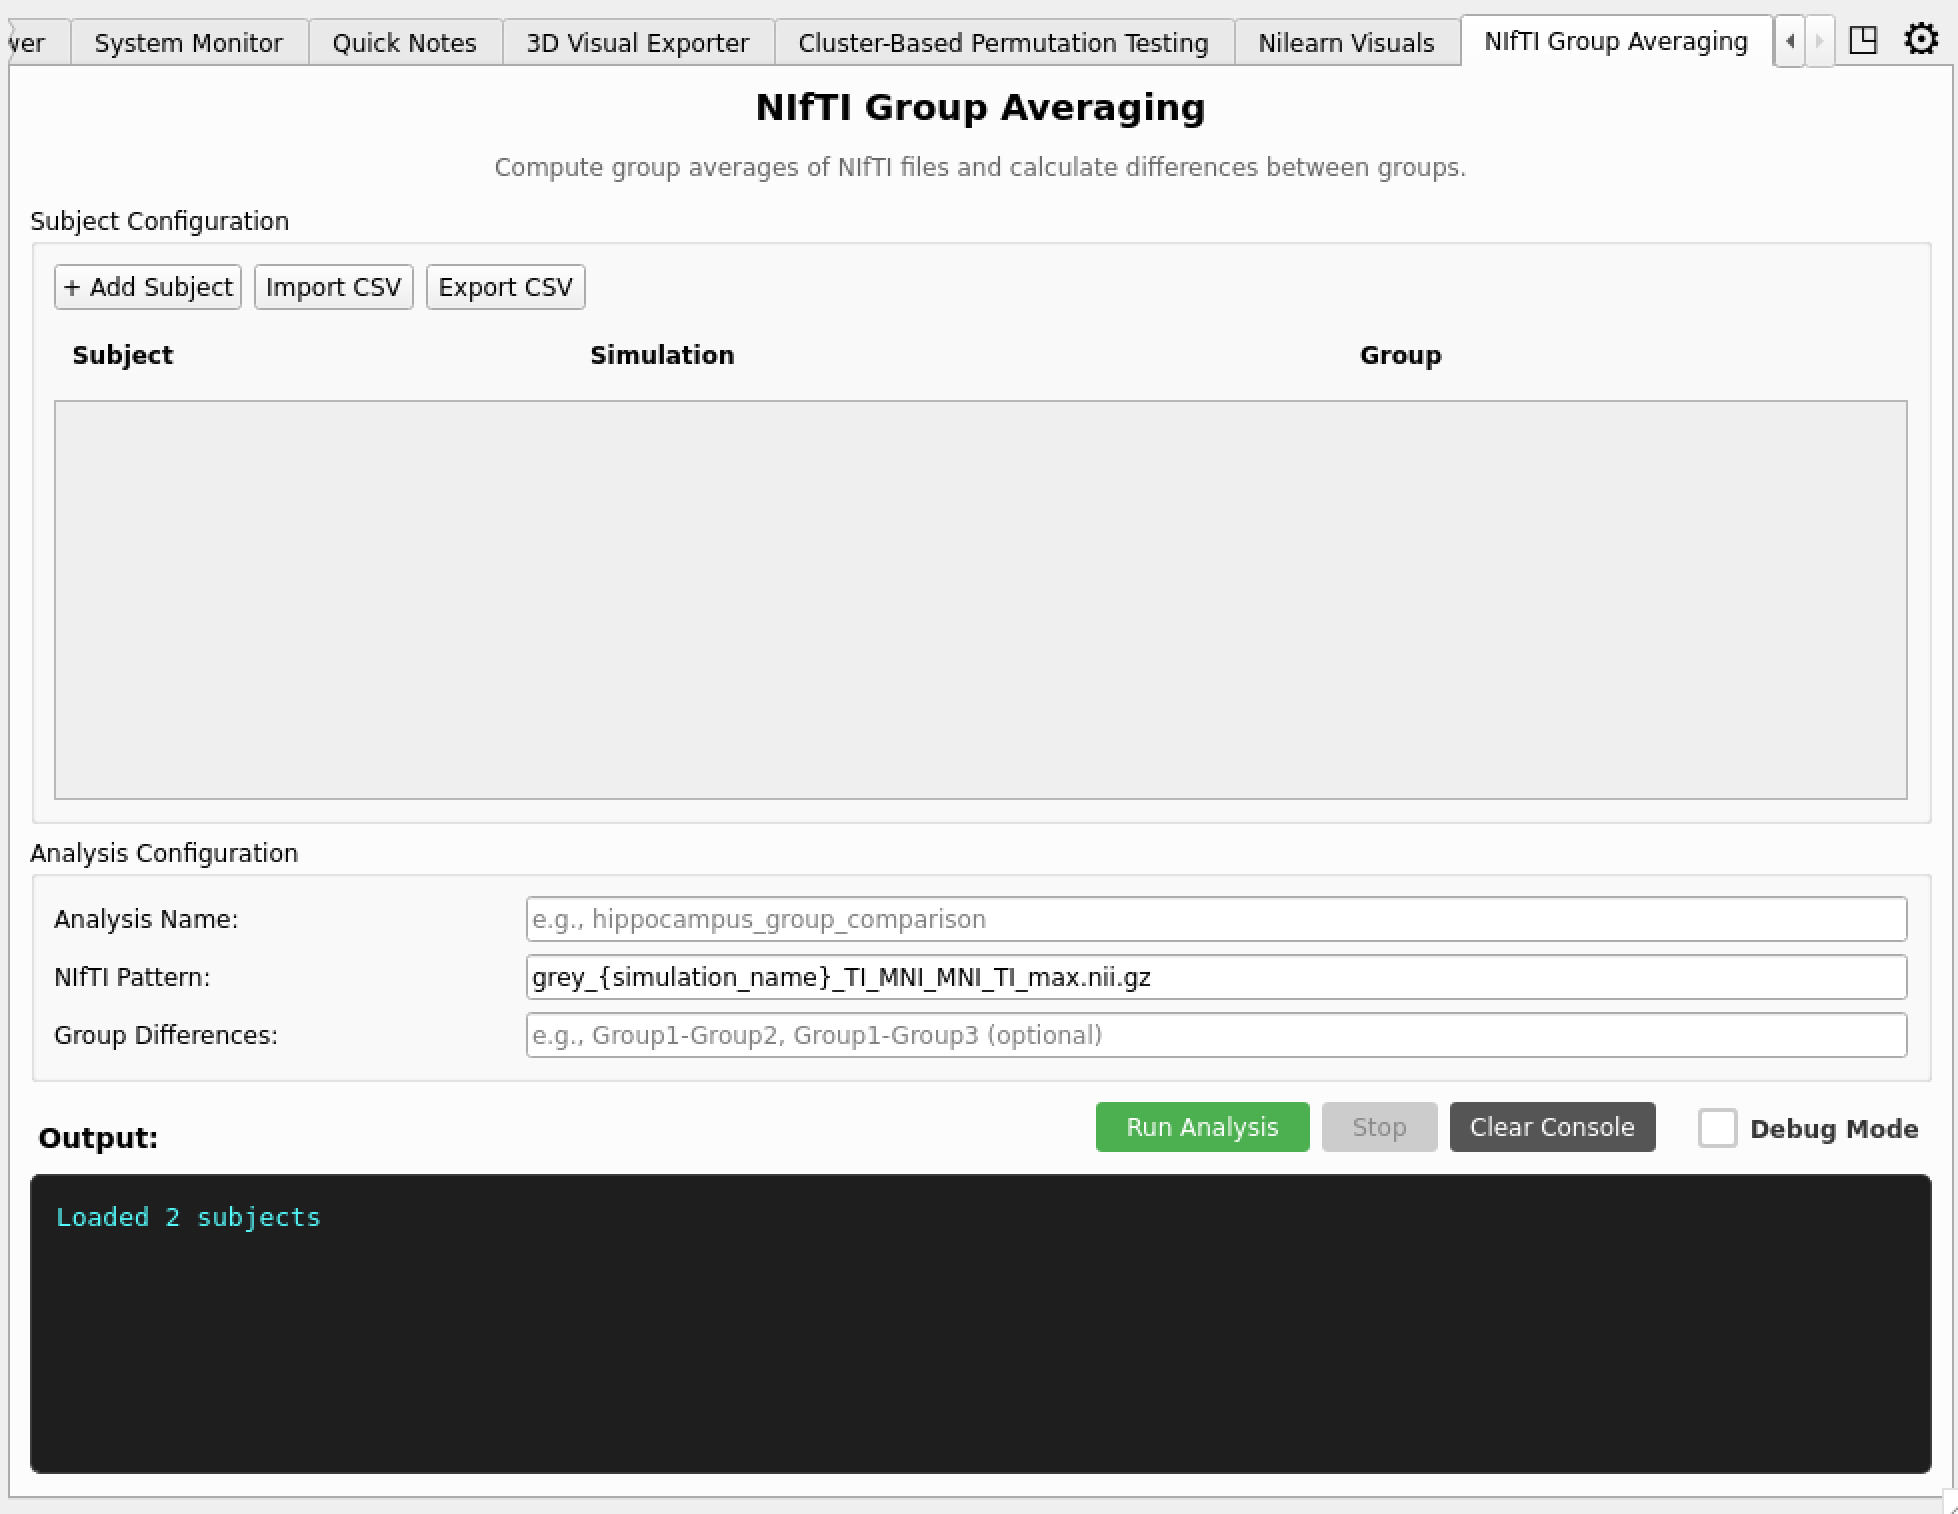Switch to the System Monitor tab
The image size is (1958, 1514).
point(187,42)
